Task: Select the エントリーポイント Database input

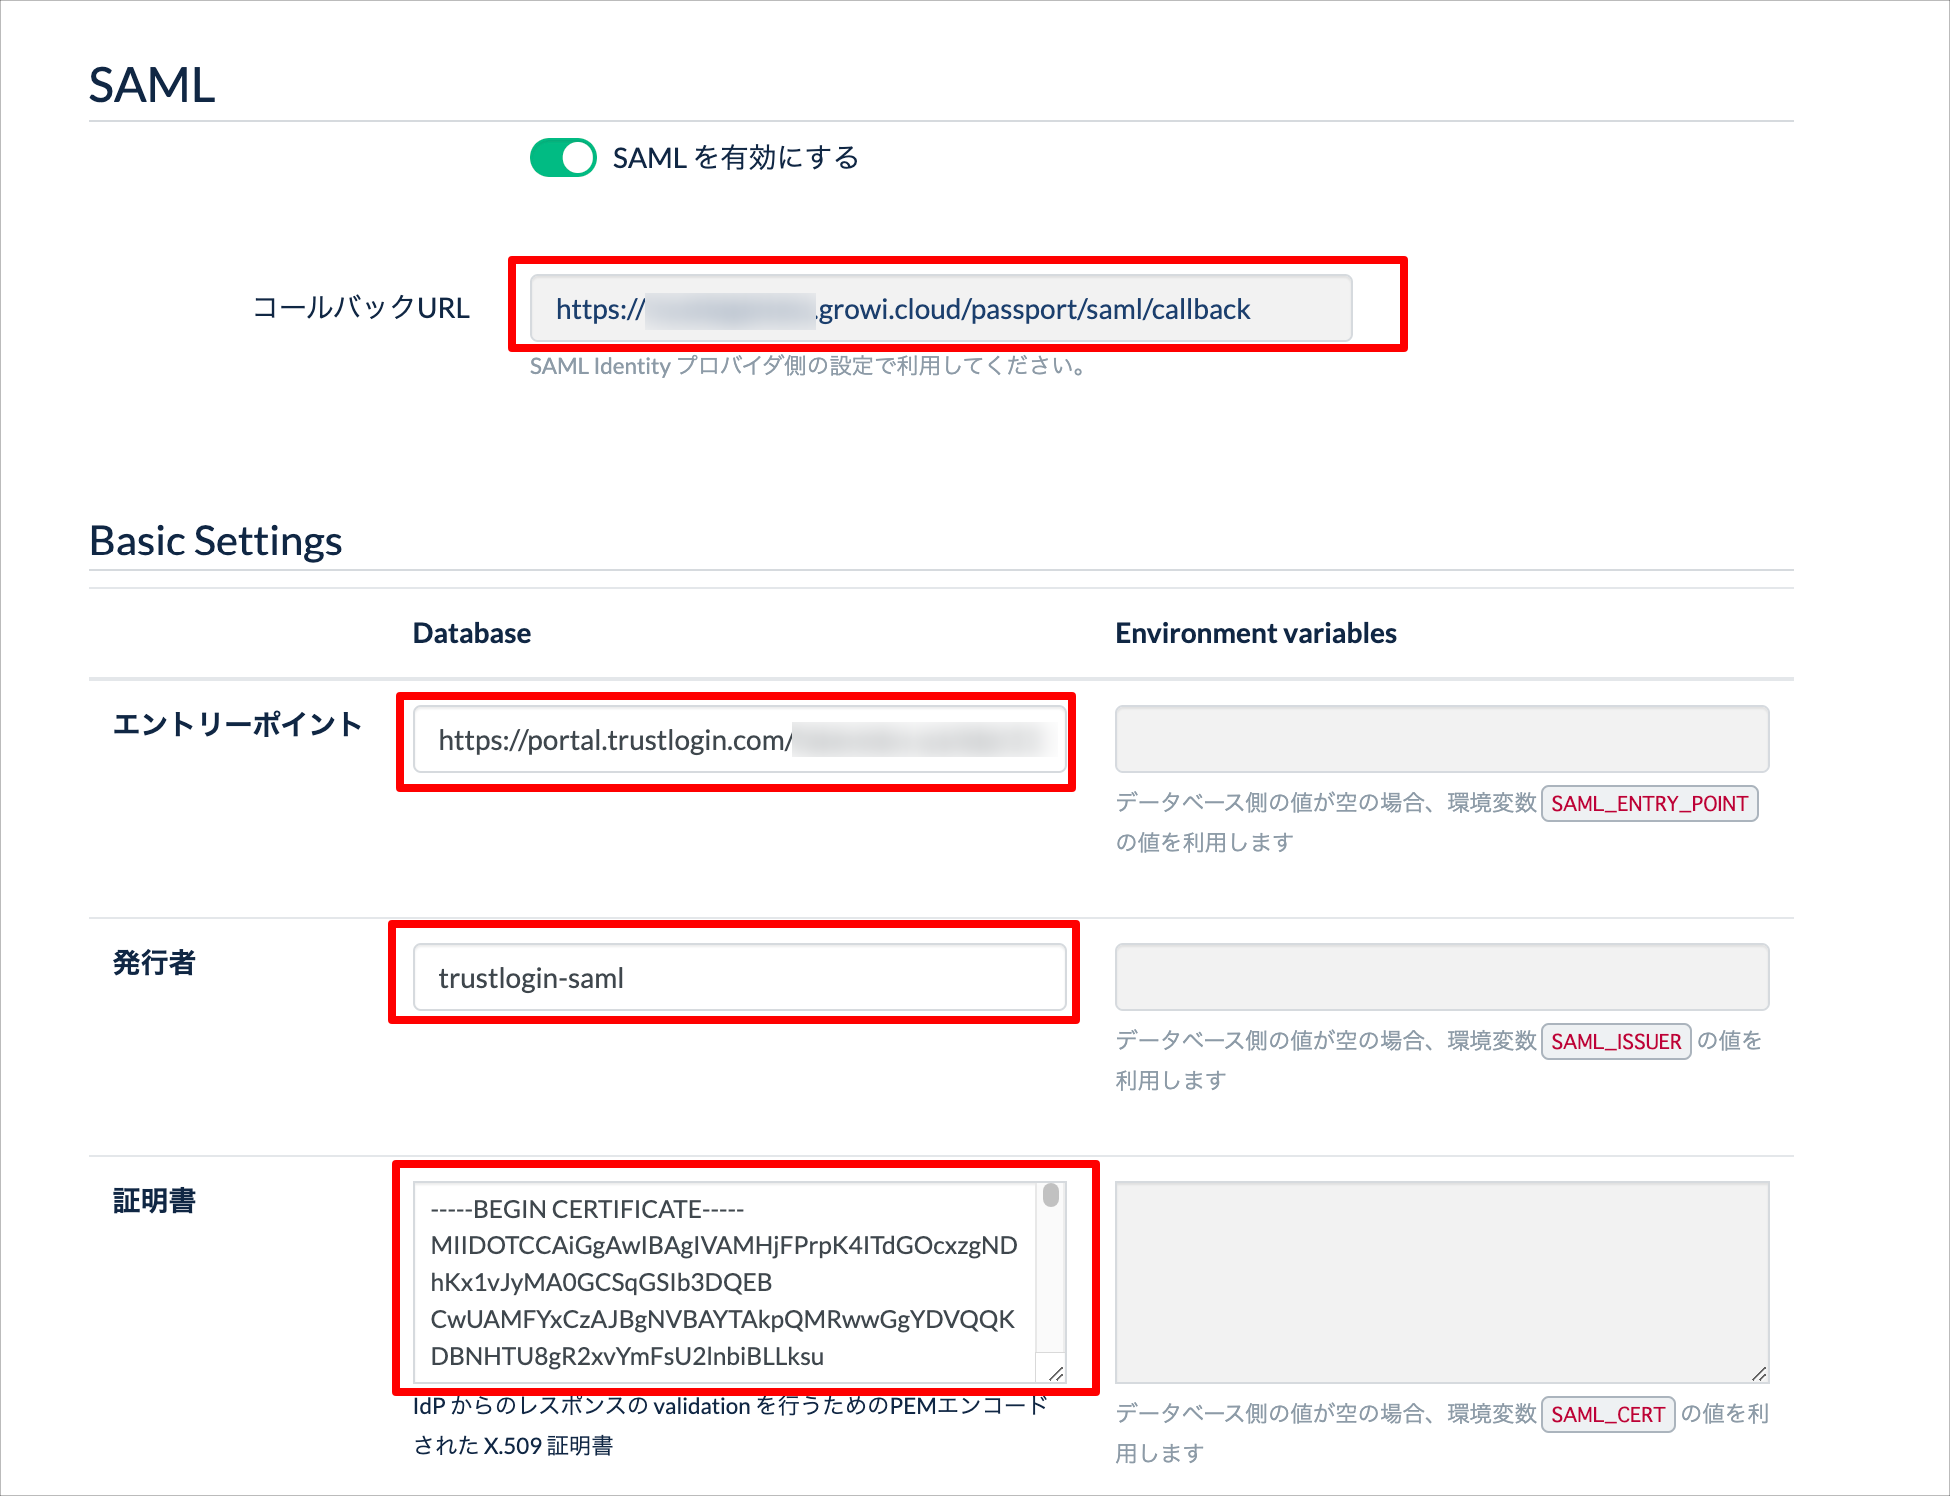Action: (x=737, y=740)
